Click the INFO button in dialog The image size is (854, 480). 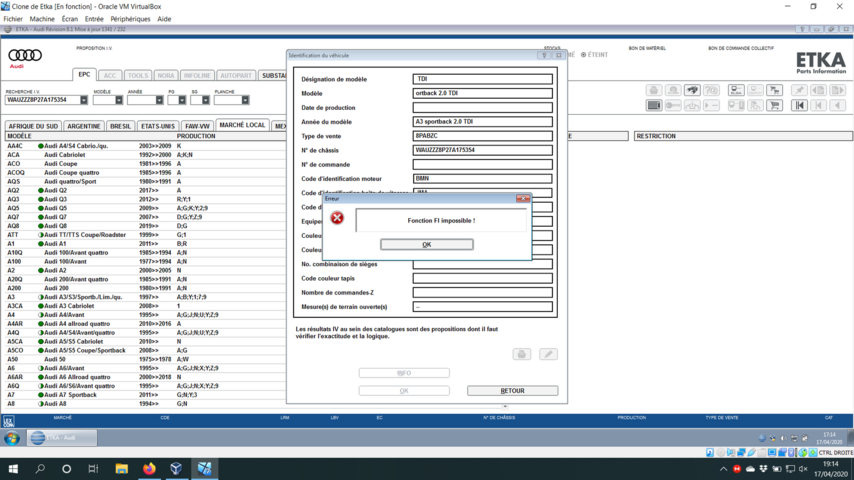click(404, 373)
